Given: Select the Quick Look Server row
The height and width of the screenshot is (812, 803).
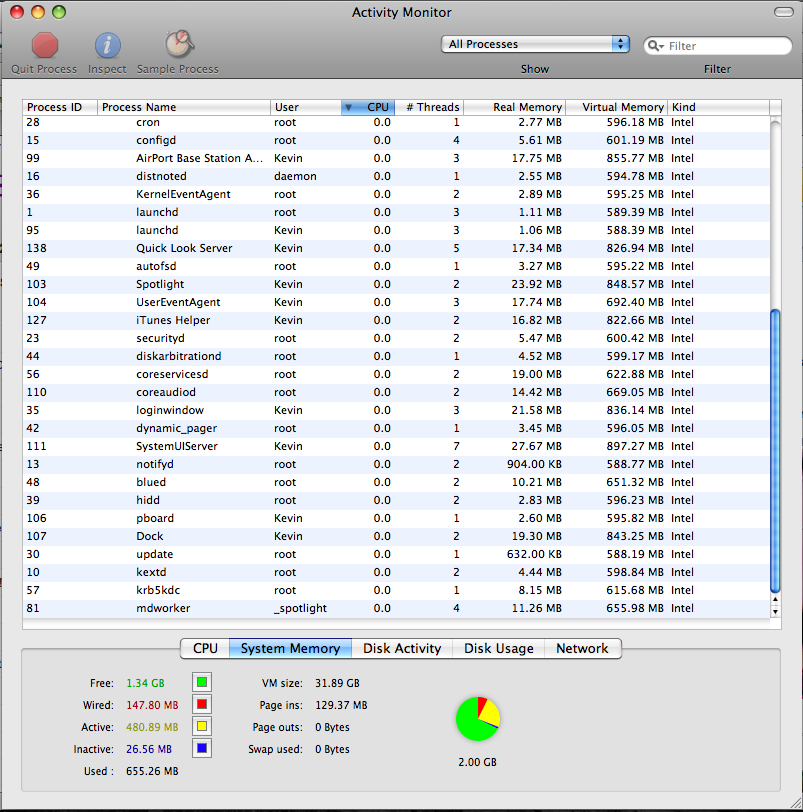Looking at the screenshot, I should click(397, 249).
